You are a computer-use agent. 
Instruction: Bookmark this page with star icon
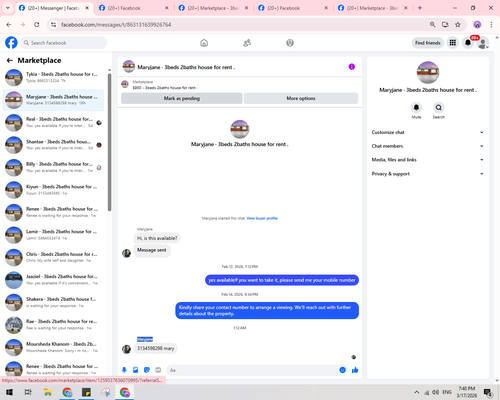(x=458, y=24)
